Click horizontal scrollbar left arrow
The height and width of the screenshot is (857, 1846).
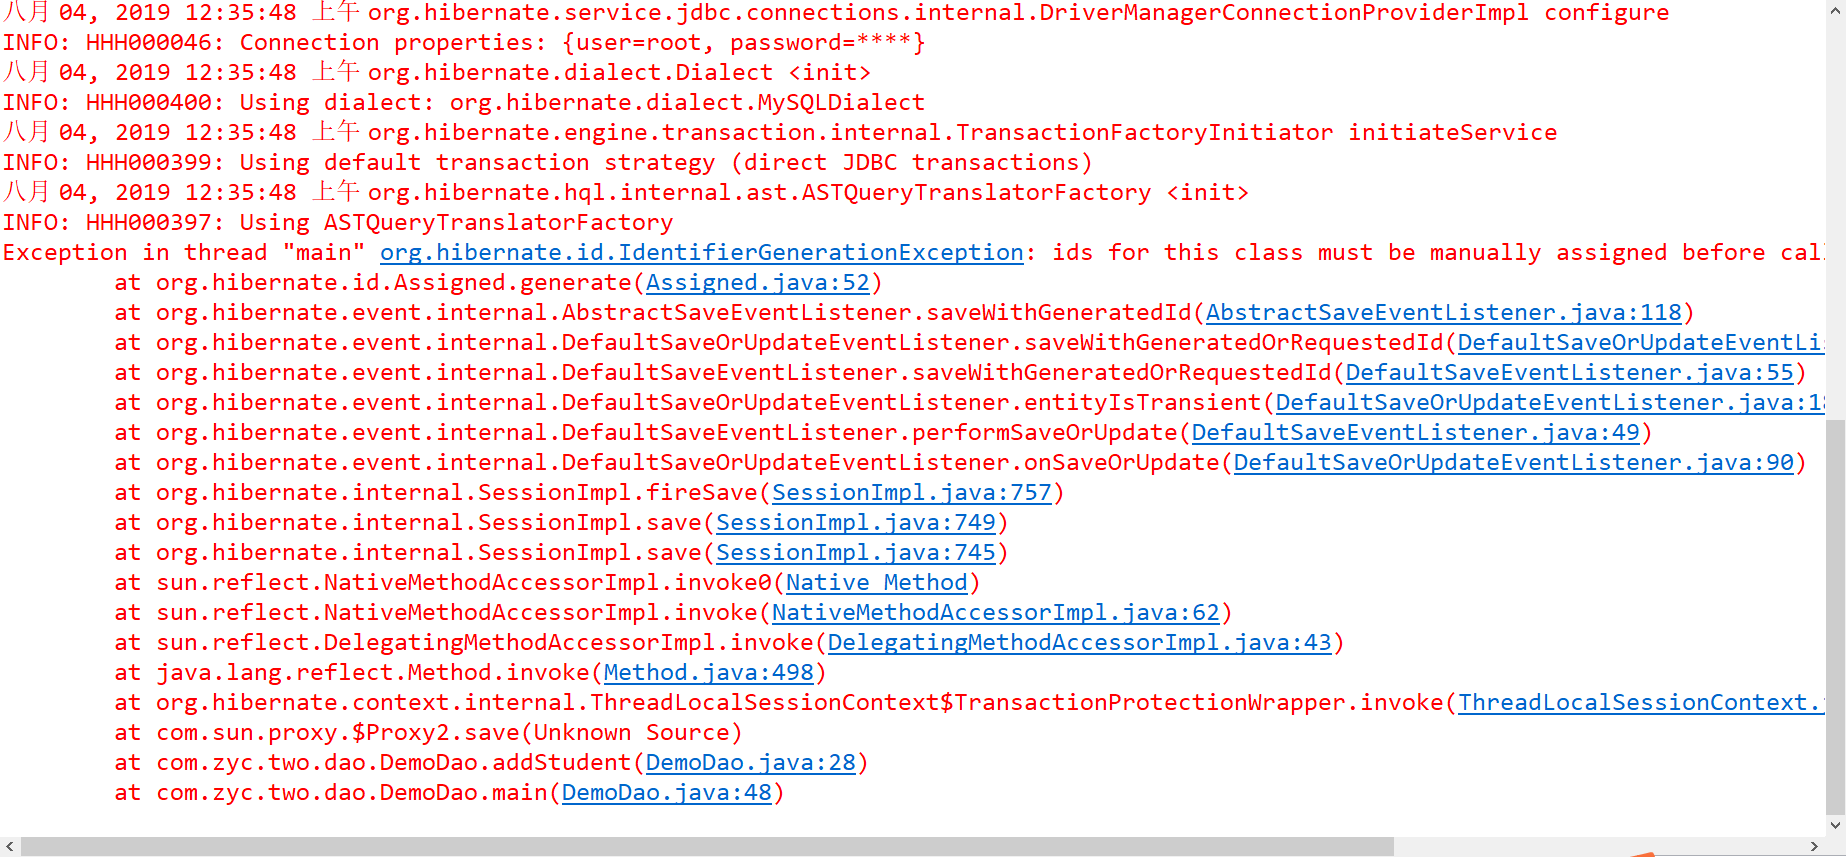10,846
